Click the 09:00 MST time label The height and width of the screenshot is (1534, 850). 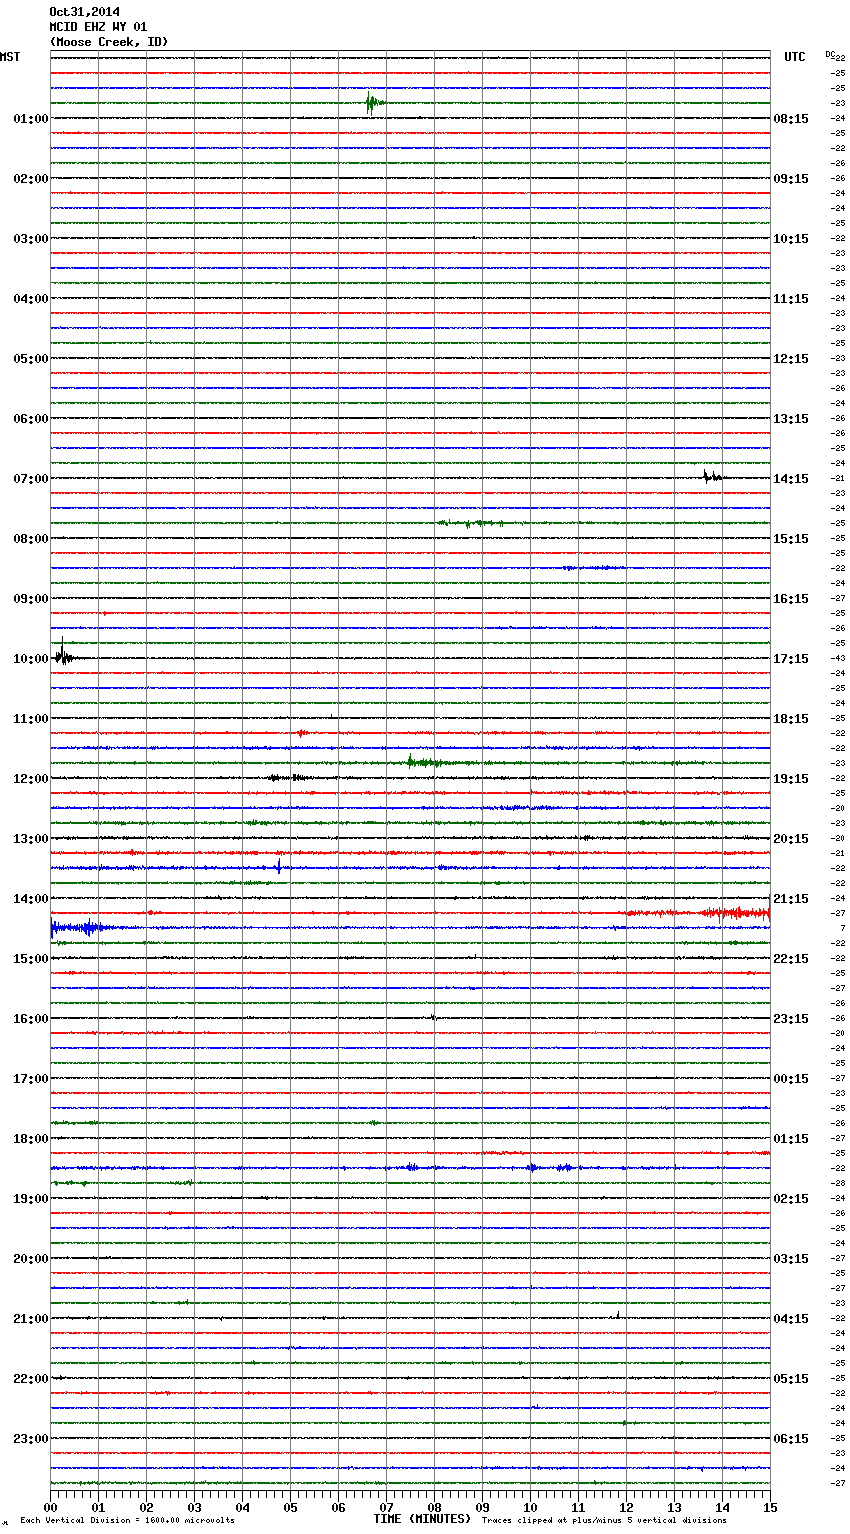(31, 599)
